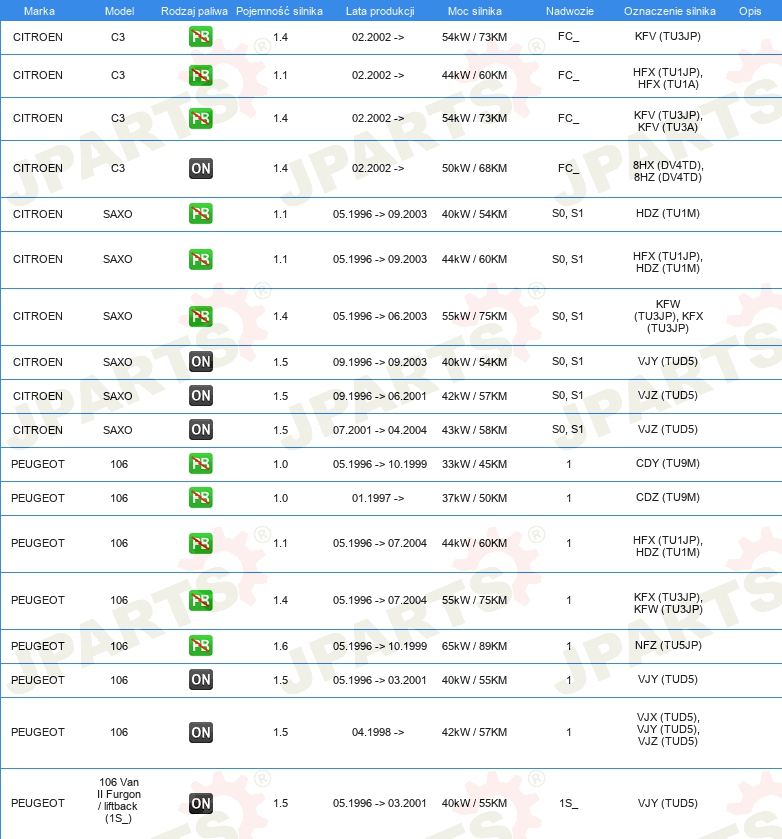
Task: Select the '04.1998 ->' production years cell
Action: (x=378, y=732)
